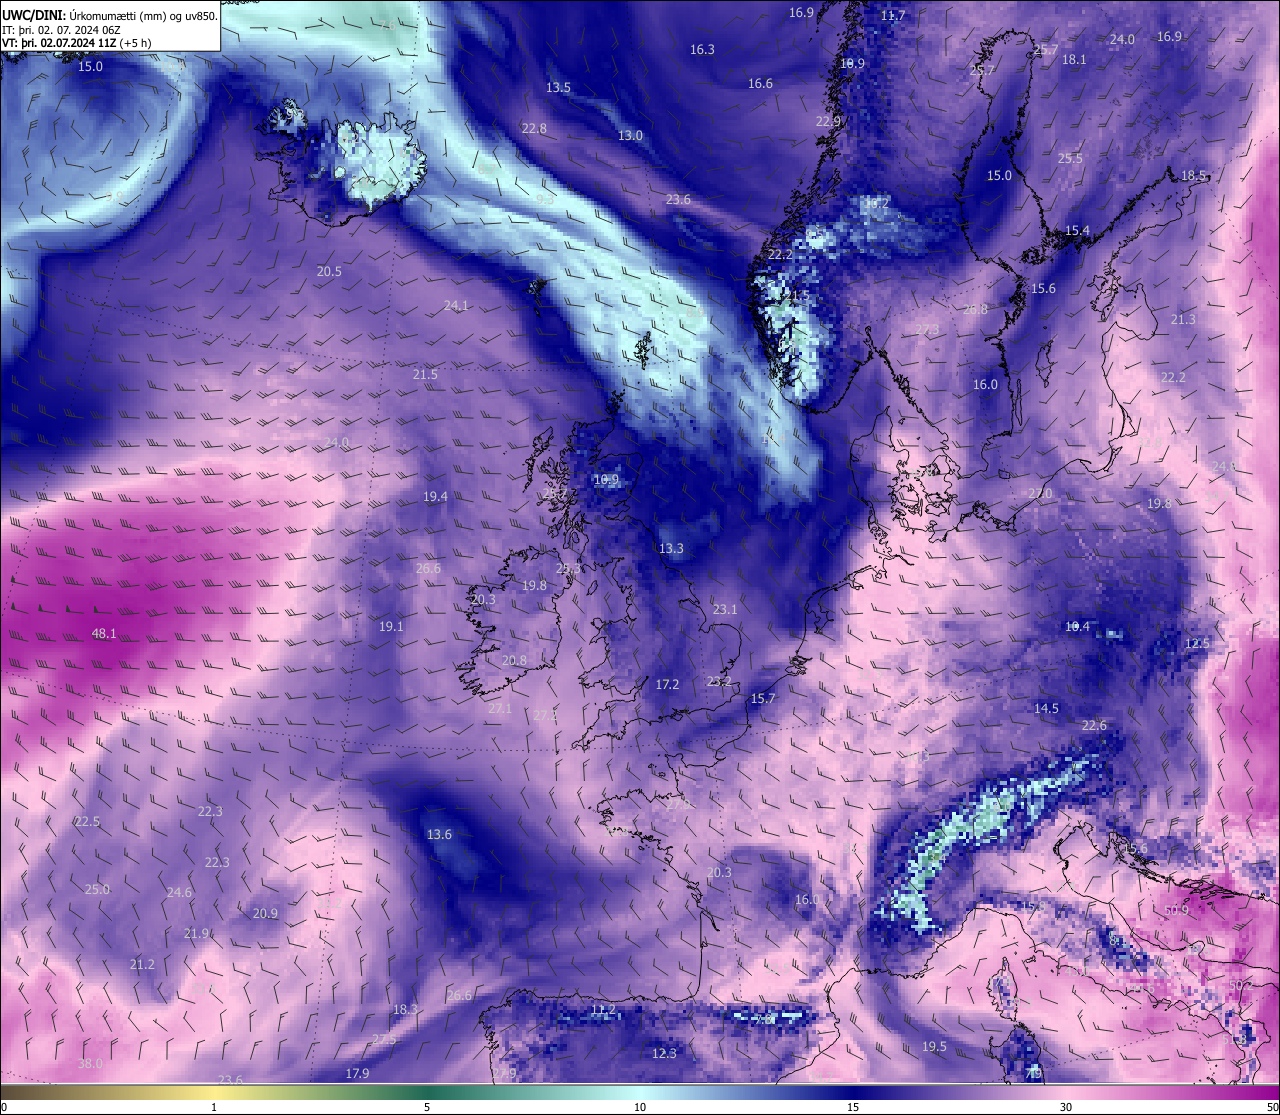Click the legend label '10' on the color scale
The height and width of the screenshot is (1115, 1280).
(x=640, y=1107)
